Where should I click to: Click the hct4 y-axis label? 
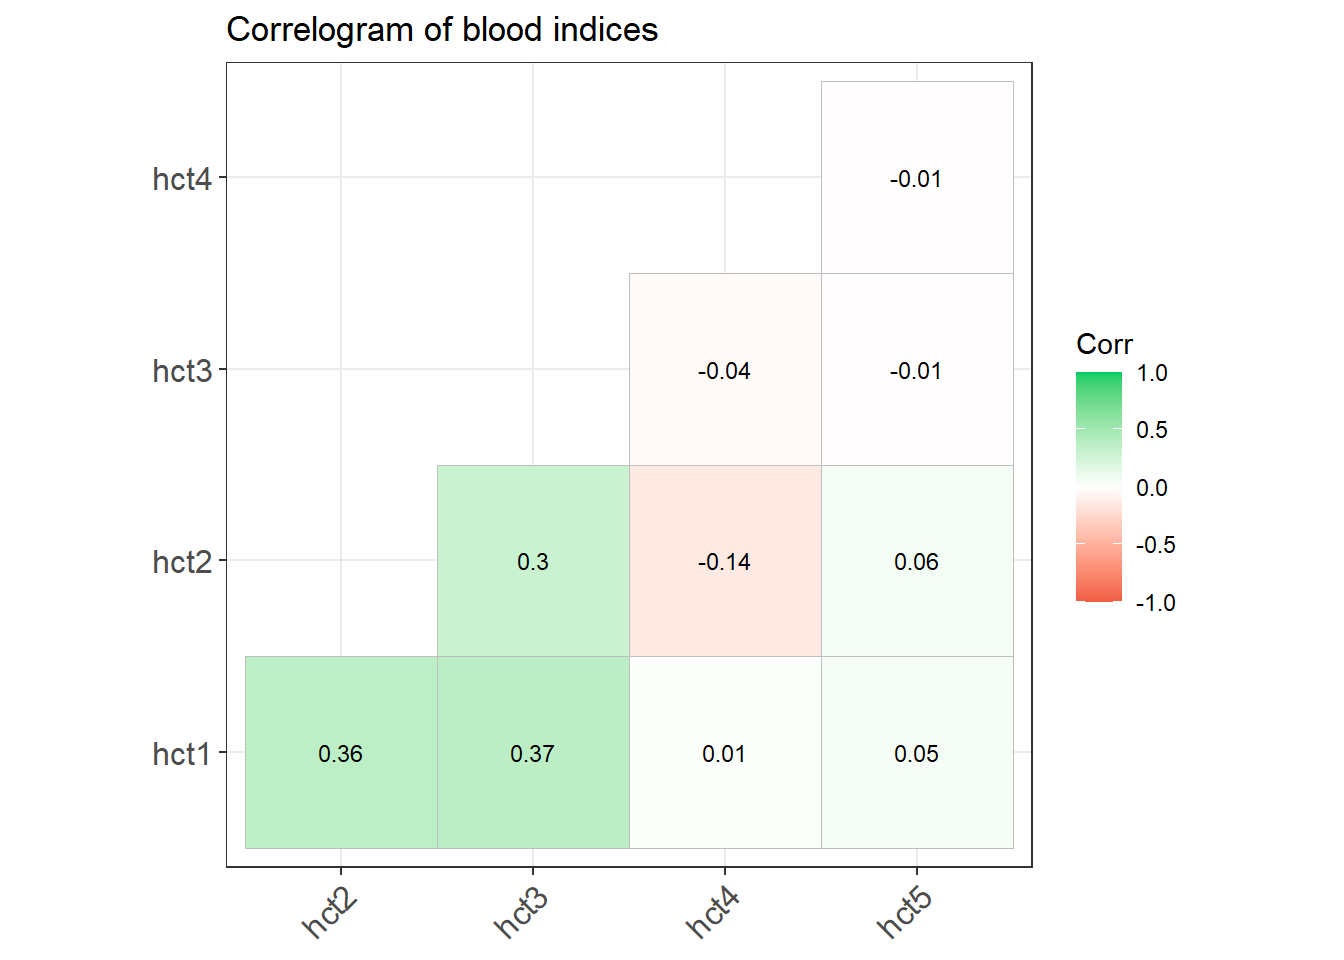pos(182,179)
